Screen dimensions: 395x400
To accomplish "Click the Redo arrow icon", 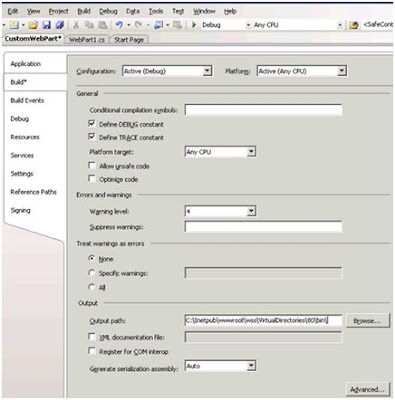I will 138,25.
